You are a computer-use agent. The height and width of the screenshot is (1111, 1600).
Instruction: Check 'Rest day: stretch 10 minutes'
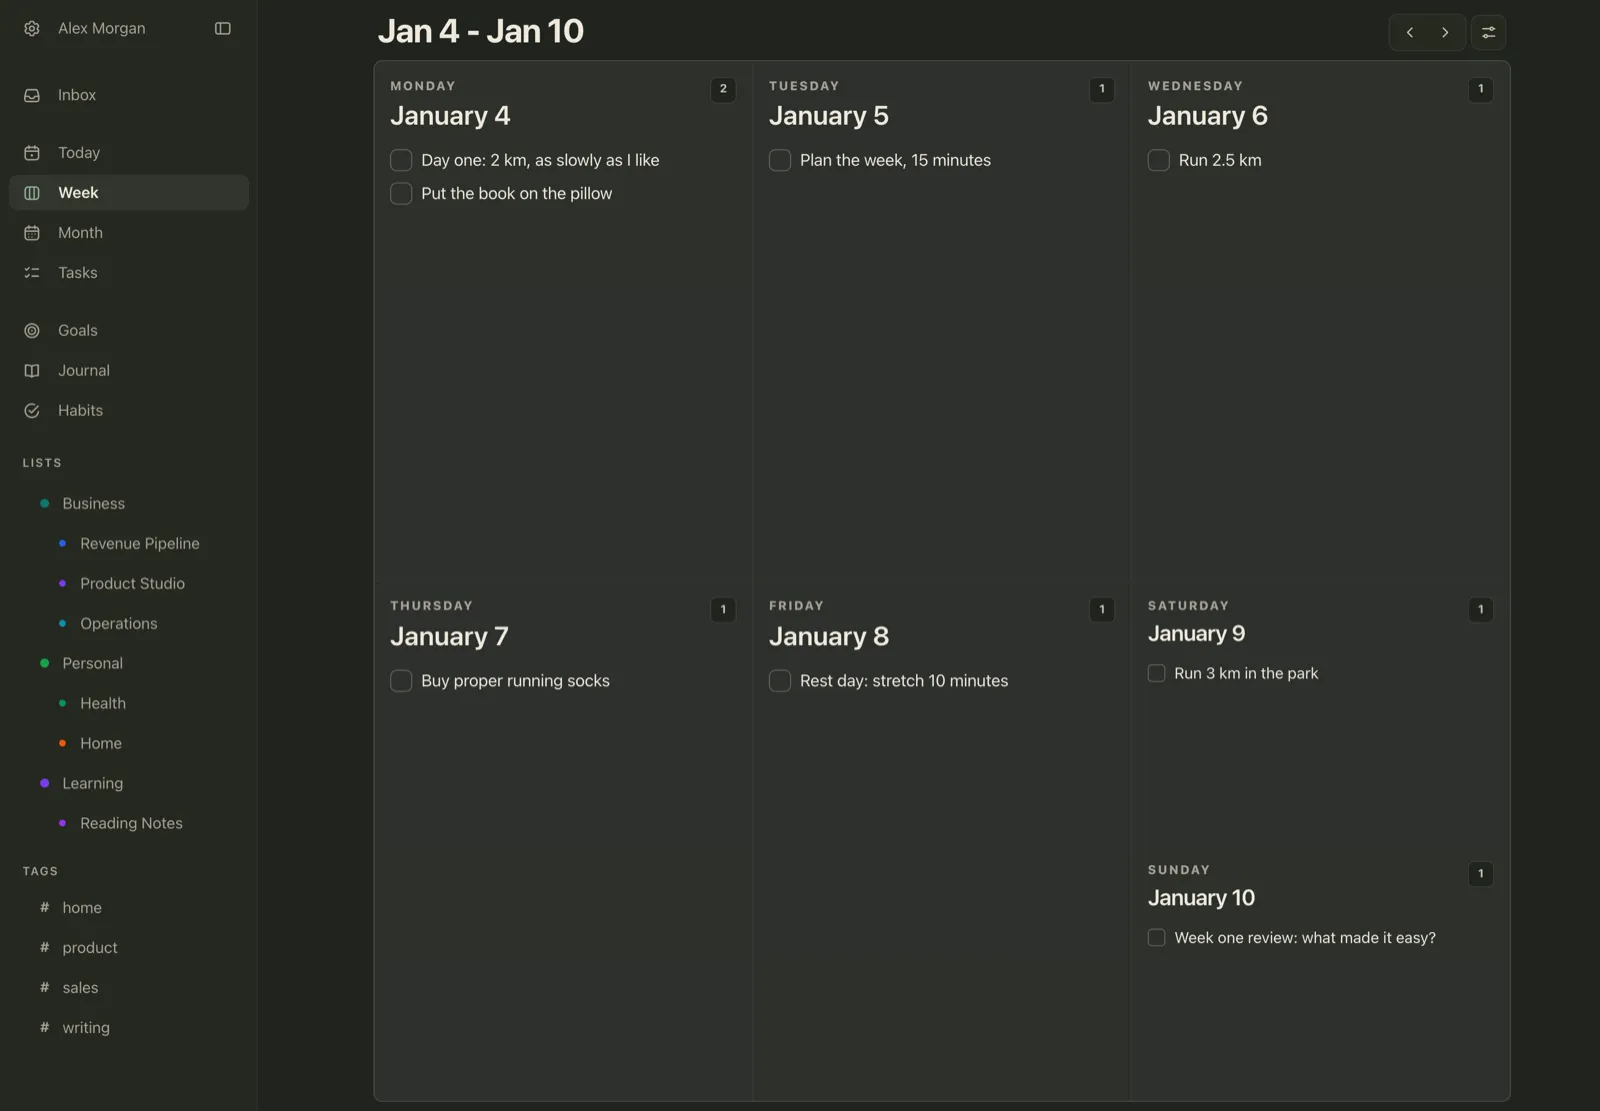pyautogui.click(x=780, y=681)
